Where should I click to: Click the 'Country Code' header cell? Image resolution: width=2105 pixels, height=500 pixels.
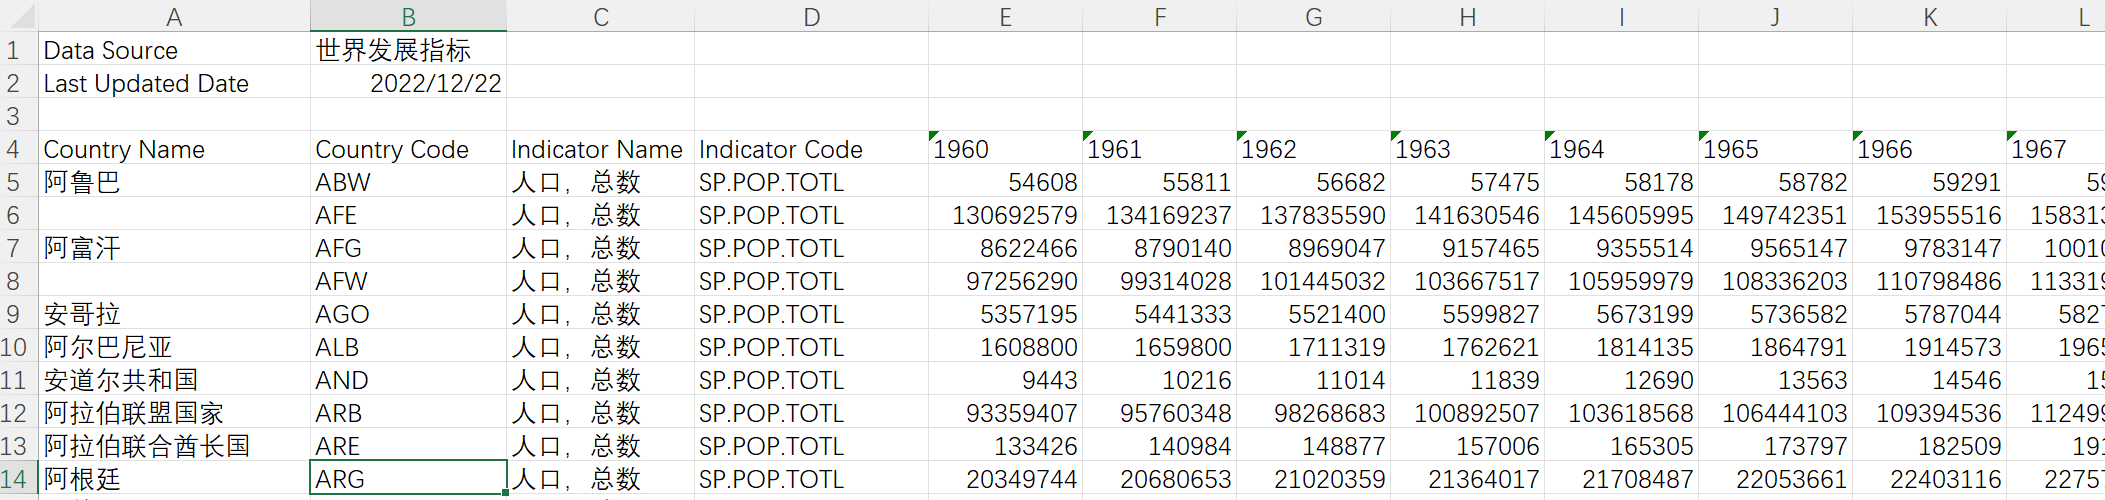click(x=408, y=149)
